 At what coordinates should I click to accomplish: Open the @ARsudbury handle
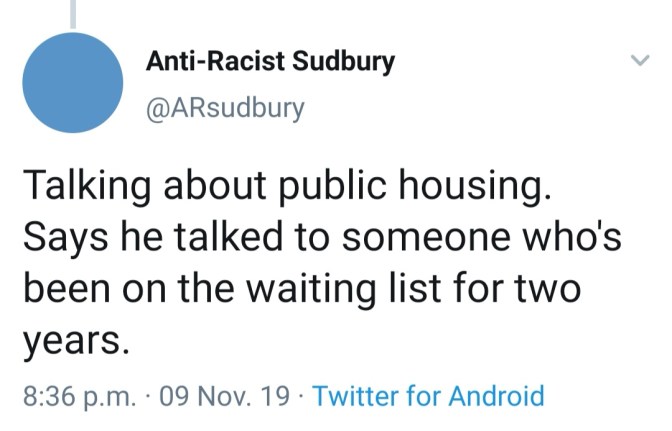click(225, 107)
